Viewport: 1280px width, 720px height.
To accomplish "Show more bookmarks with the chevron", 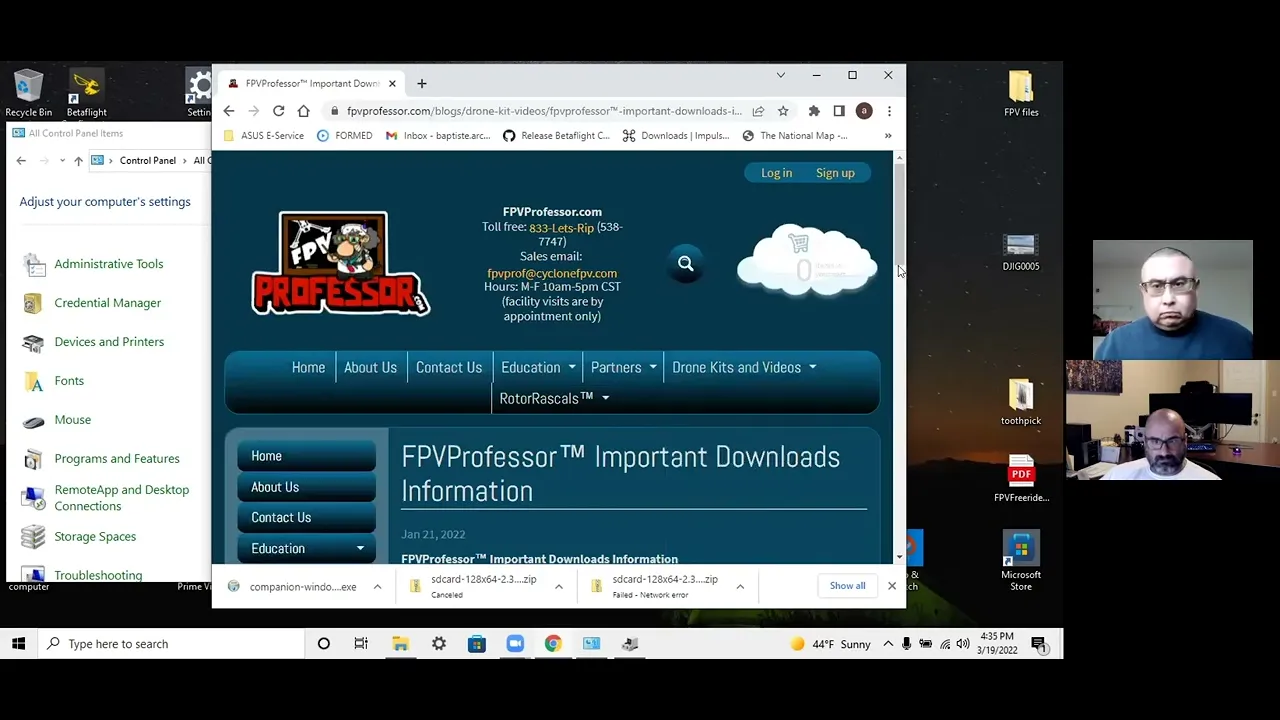I will [x=887, y=136].
